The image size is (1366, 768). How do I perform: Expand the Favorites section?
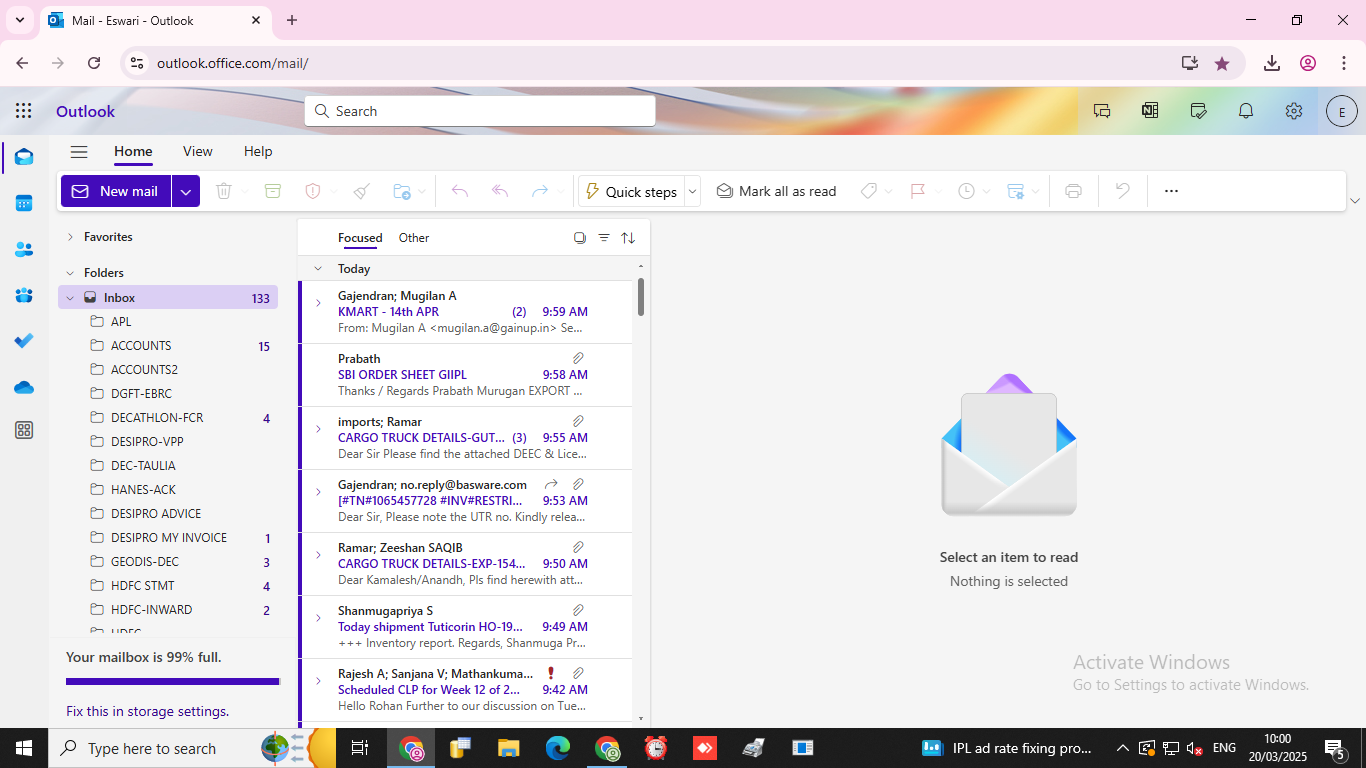(70, 237)
